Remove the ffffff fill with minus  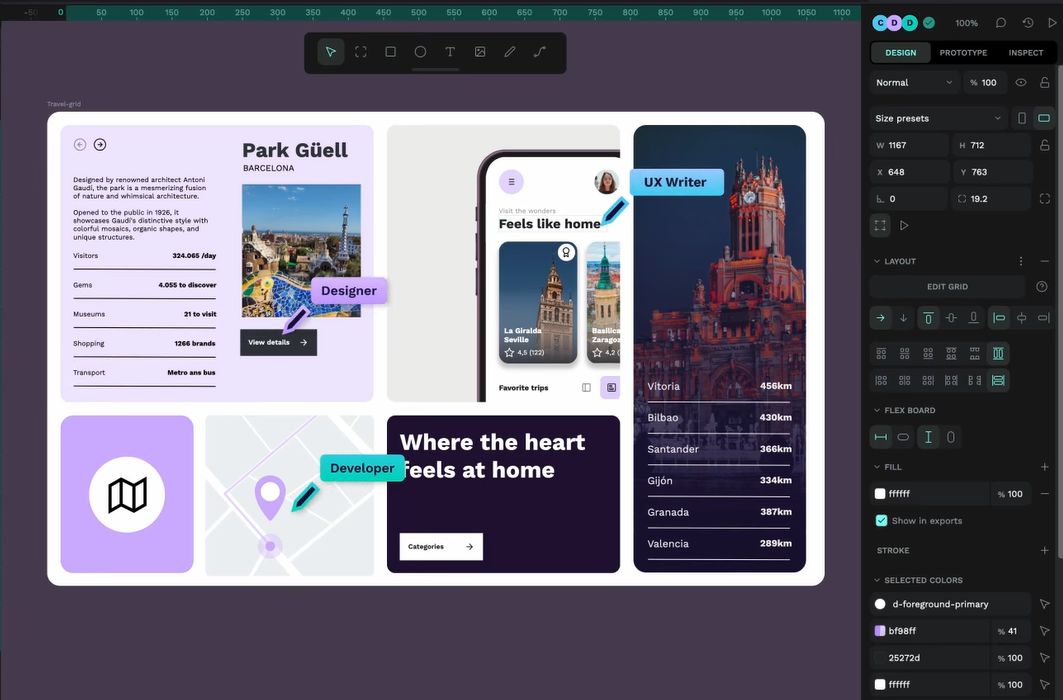click(1044, 494)
